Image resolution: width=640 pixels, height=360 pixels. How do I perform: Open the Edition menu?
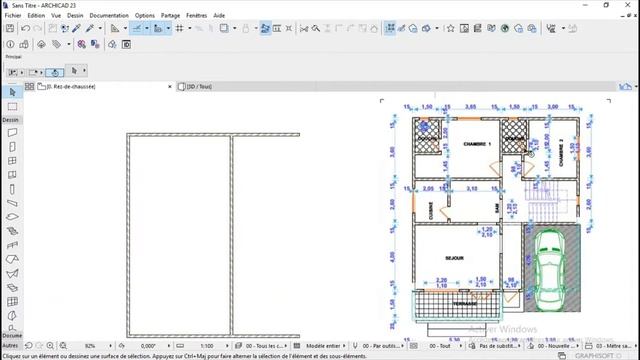[36, 16]
